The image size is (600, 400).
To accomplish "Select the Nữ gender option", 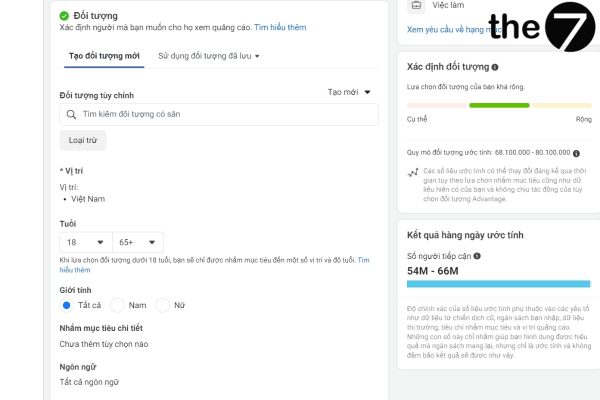I will tap(164, 304).
